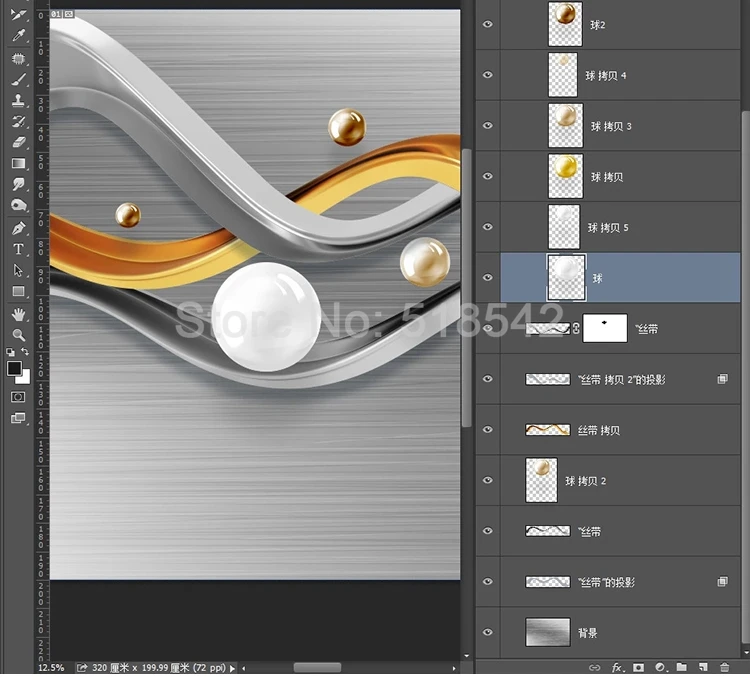Select the Gradient tool
Viewport: 750px width, 684px height.
19,163
